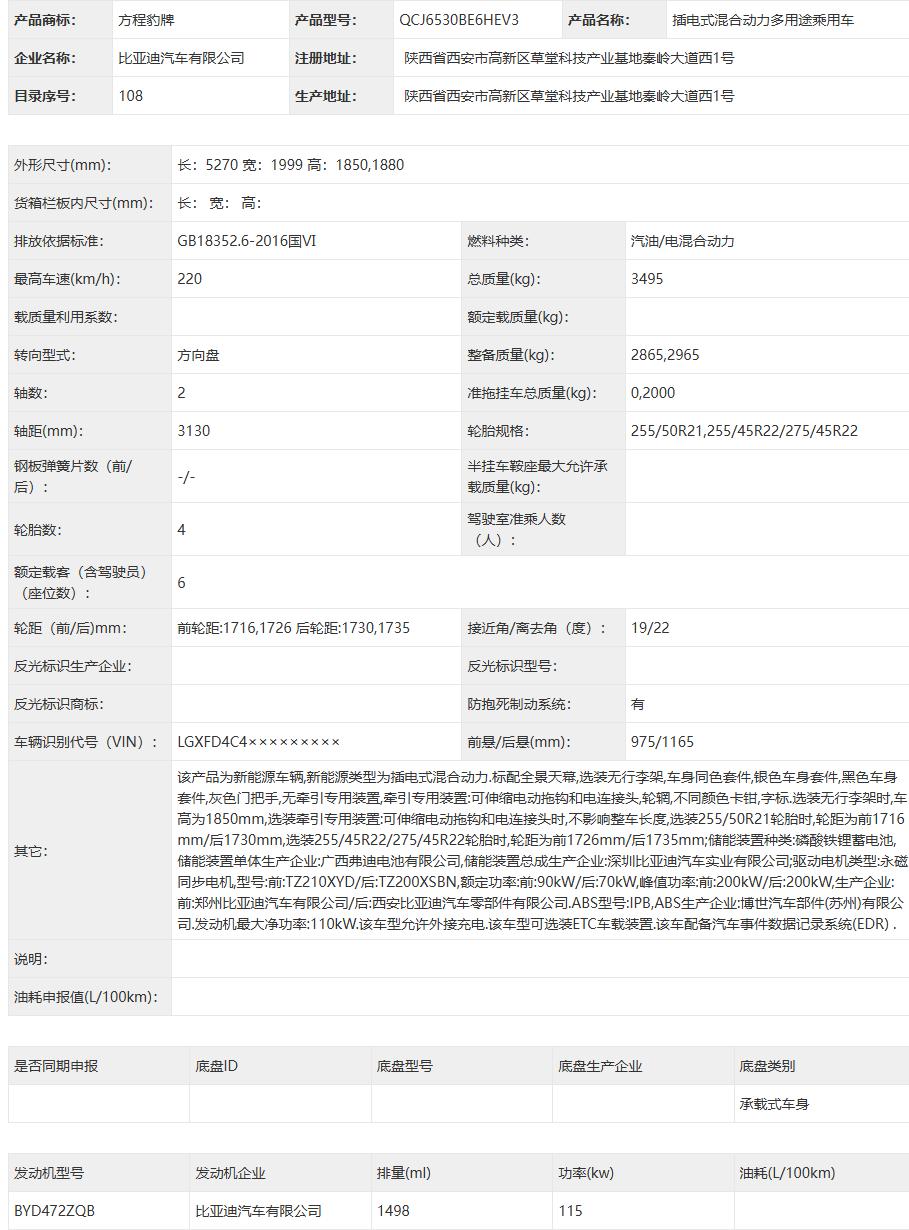The width and height of the screenshot is (909, 1230).
Task: Select engine displacement value 1498
Action: [393, 1211]
